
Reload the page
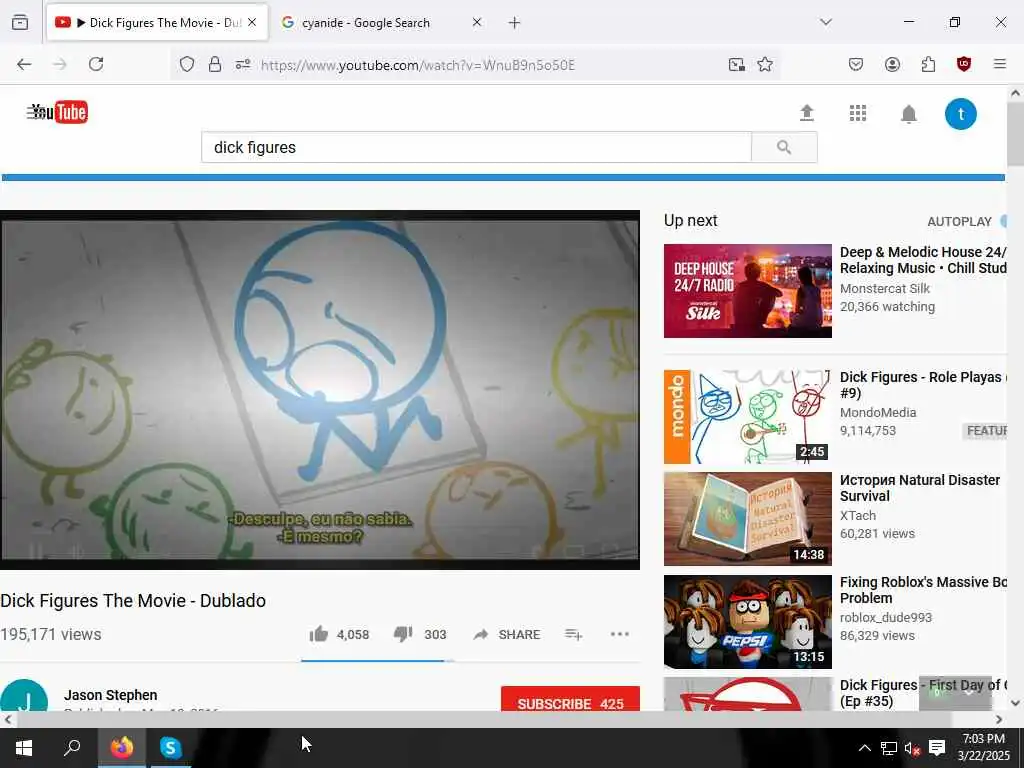(x=96, y=64)
